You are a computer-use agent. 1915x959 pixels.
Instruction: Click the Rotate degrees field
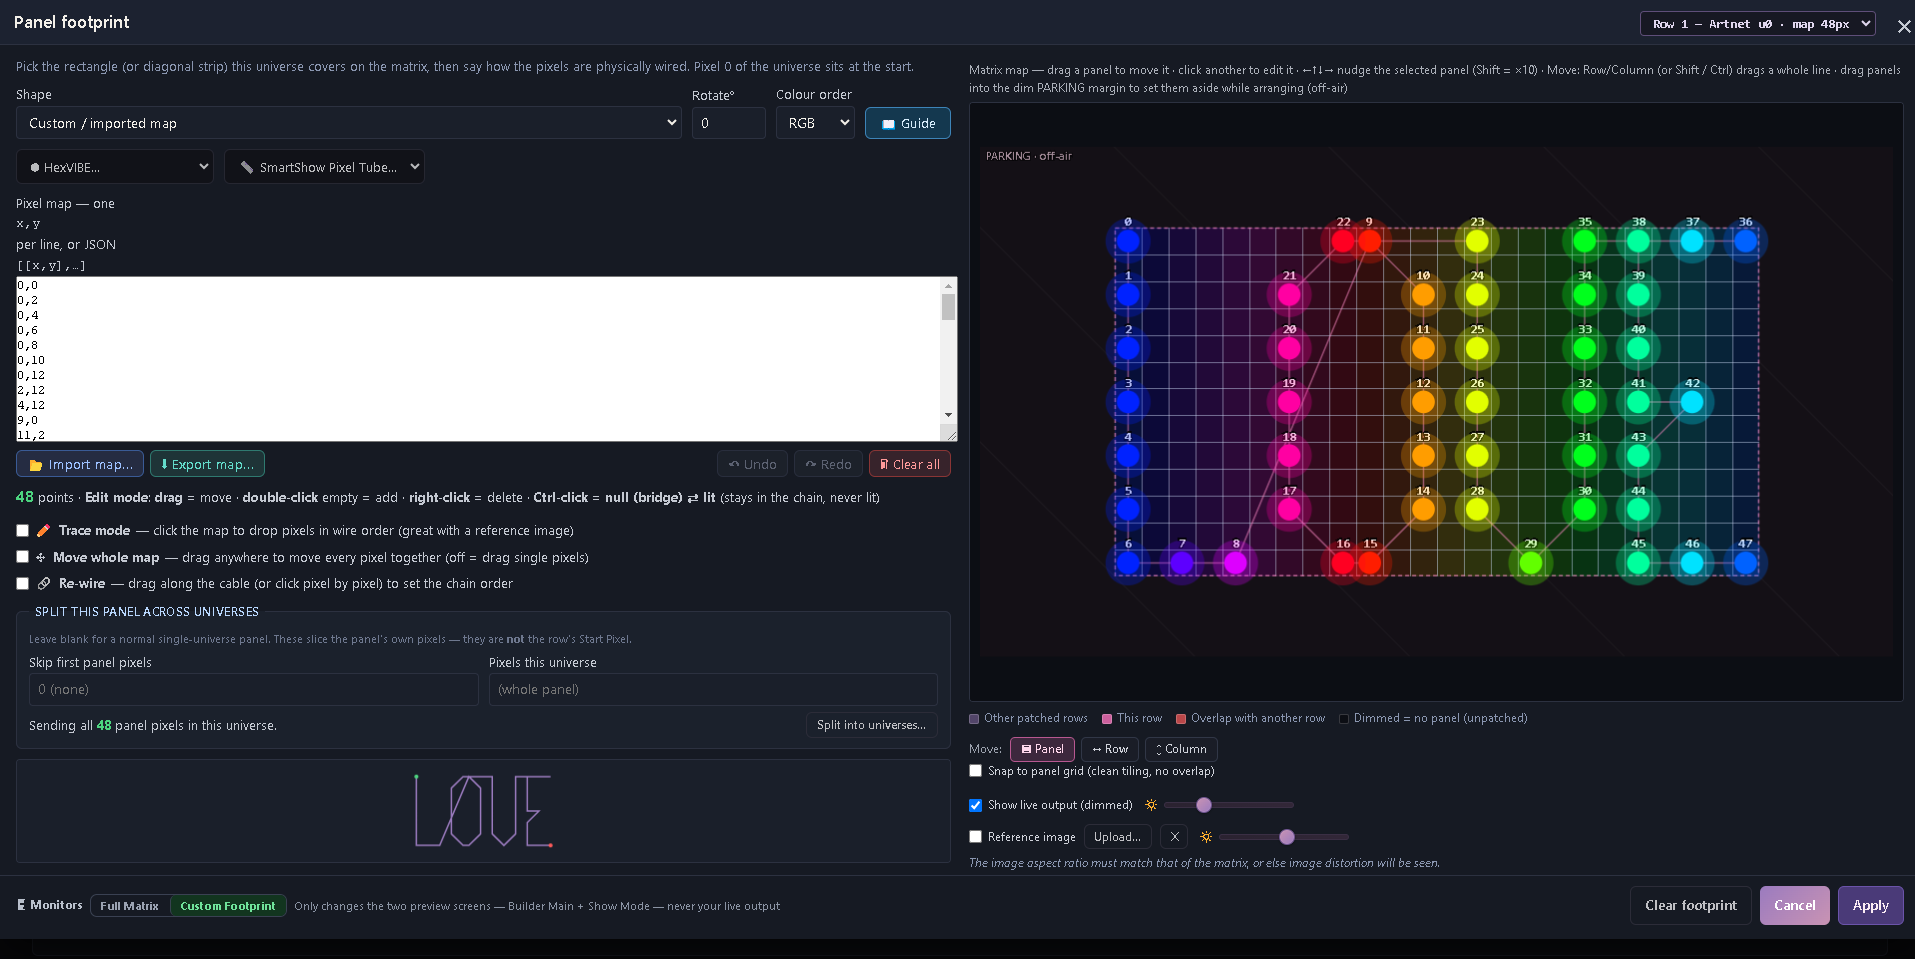click(x=728, y=123)
